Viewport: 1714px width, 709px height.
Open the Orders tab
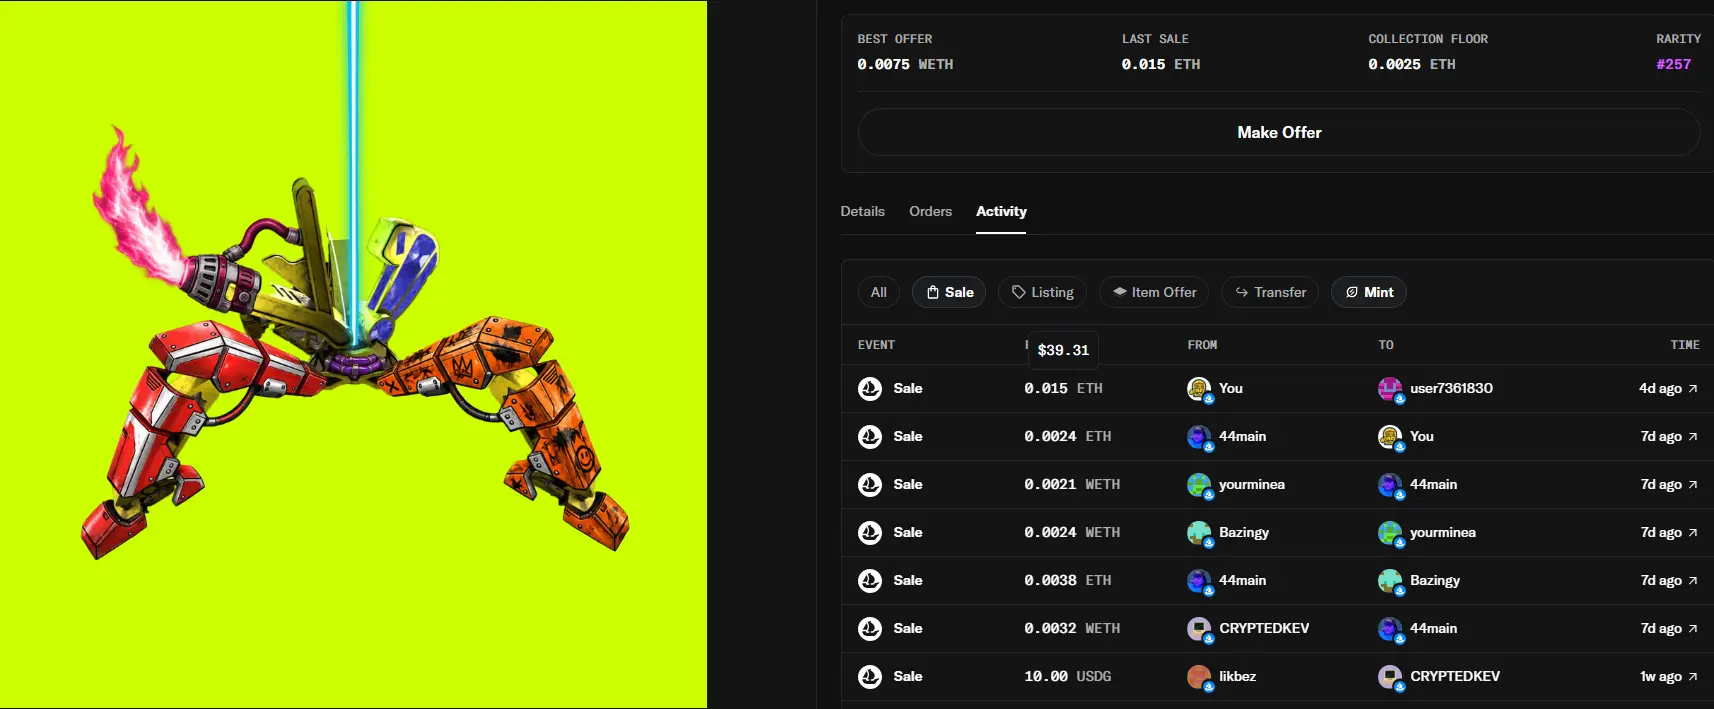coord(931,211)
